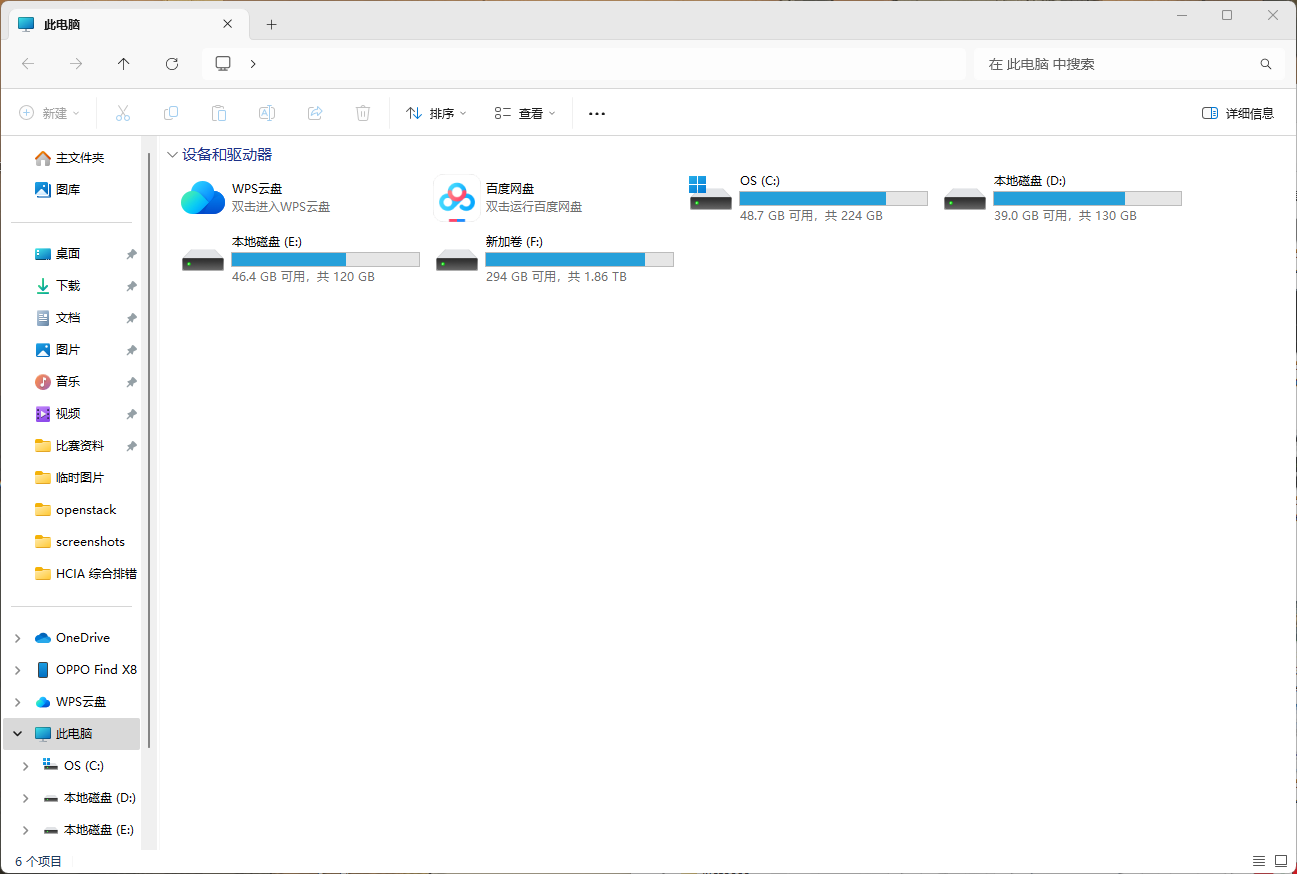Click the refresh button in navigation bar

pyautogui.click(x=172, y=64)
